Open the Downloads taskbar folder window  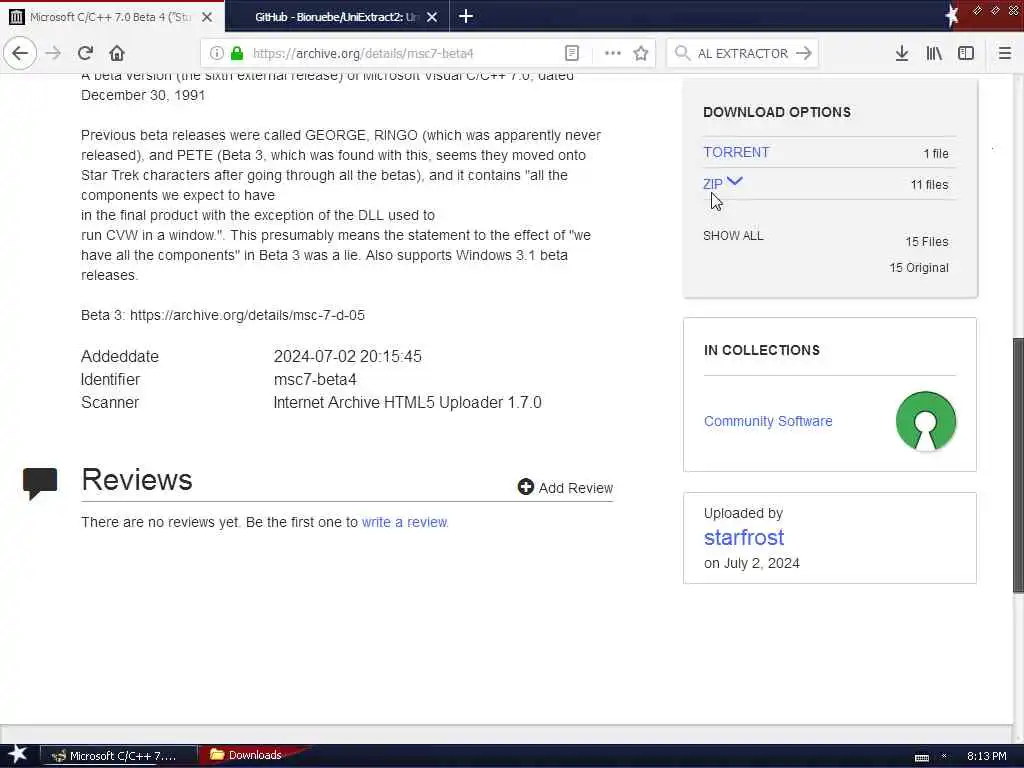247,755
